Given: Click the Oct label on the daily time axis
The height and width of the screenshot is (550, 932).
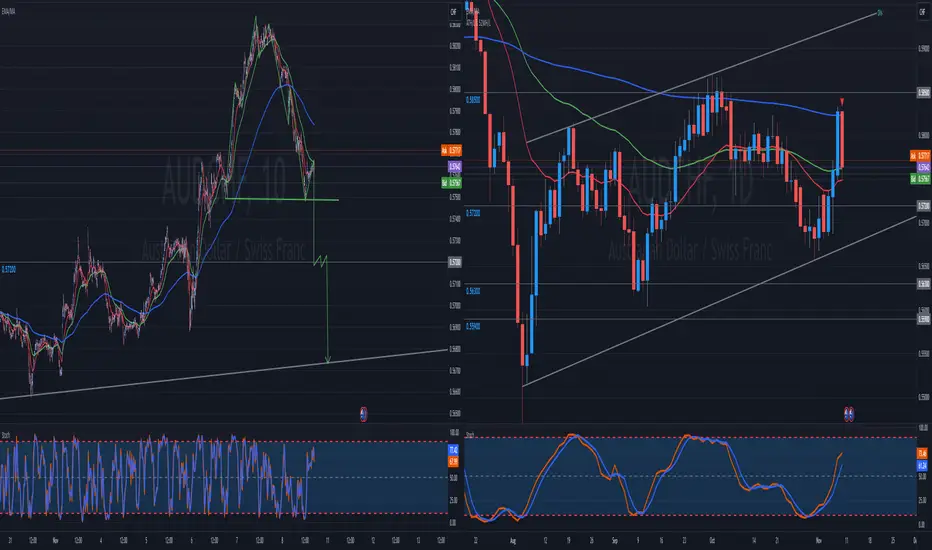Looking at the screenshot, I should [712, 540].
